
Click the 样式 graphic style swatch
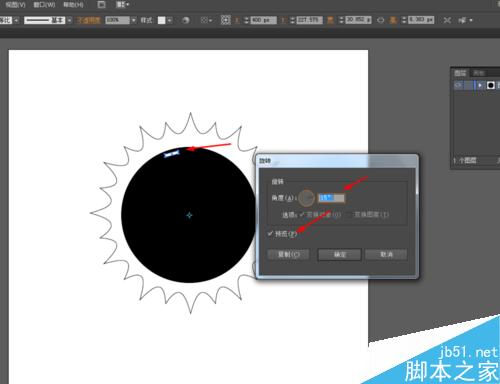tap(162, 20)
